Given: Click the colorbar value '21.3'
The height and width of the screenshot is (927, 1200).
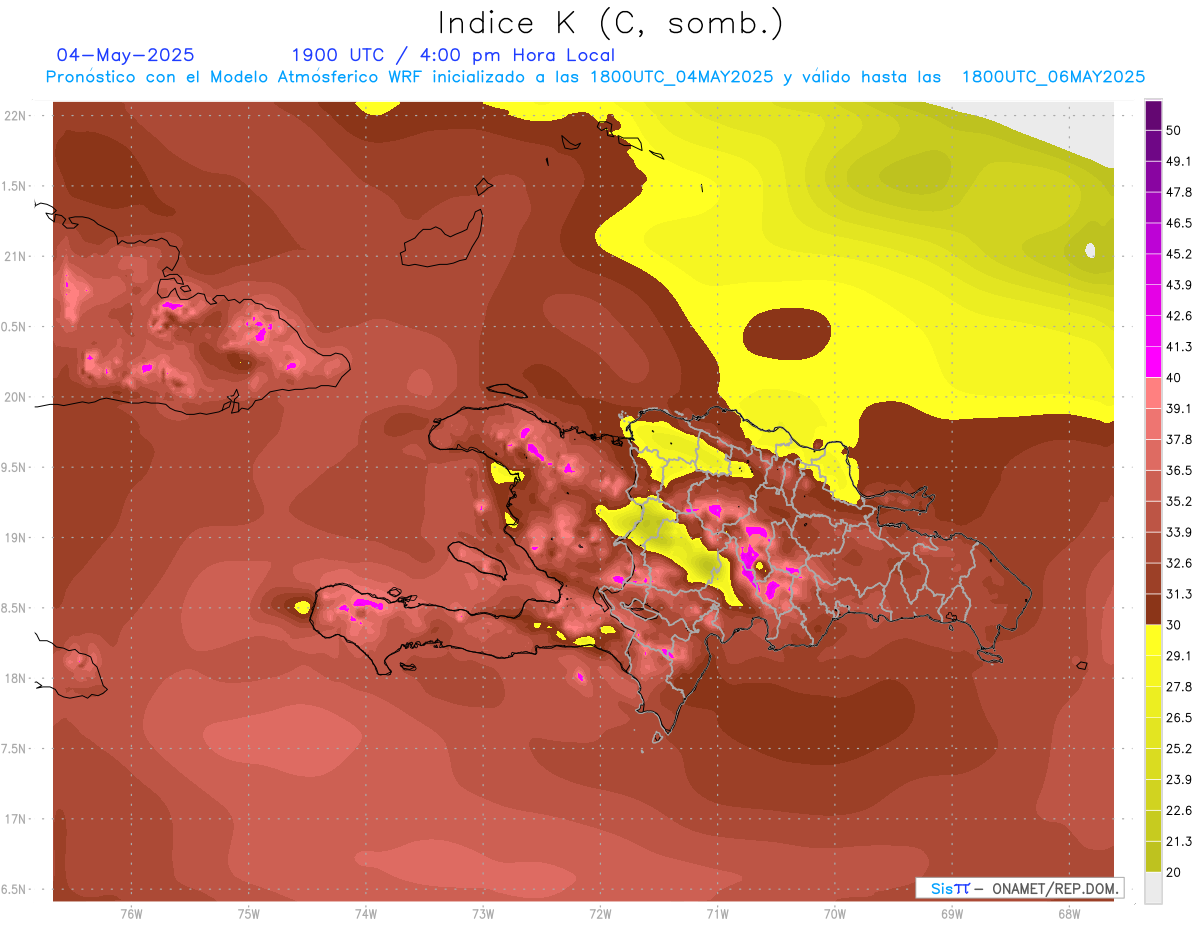Looking at the screenshot, I should 1179,842.
